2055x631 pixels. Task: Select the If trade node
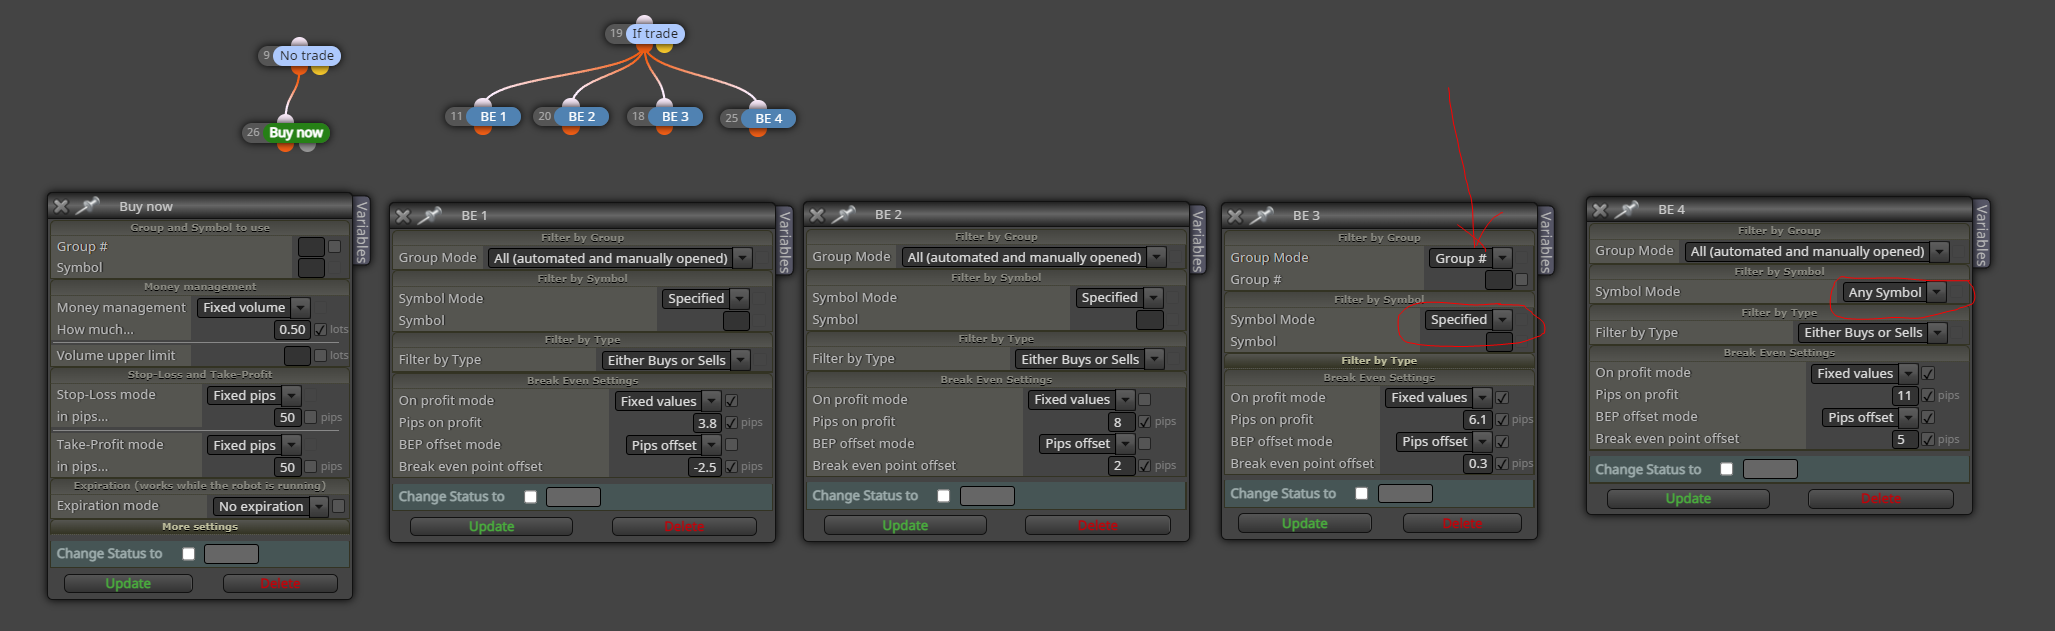[655, 34]
